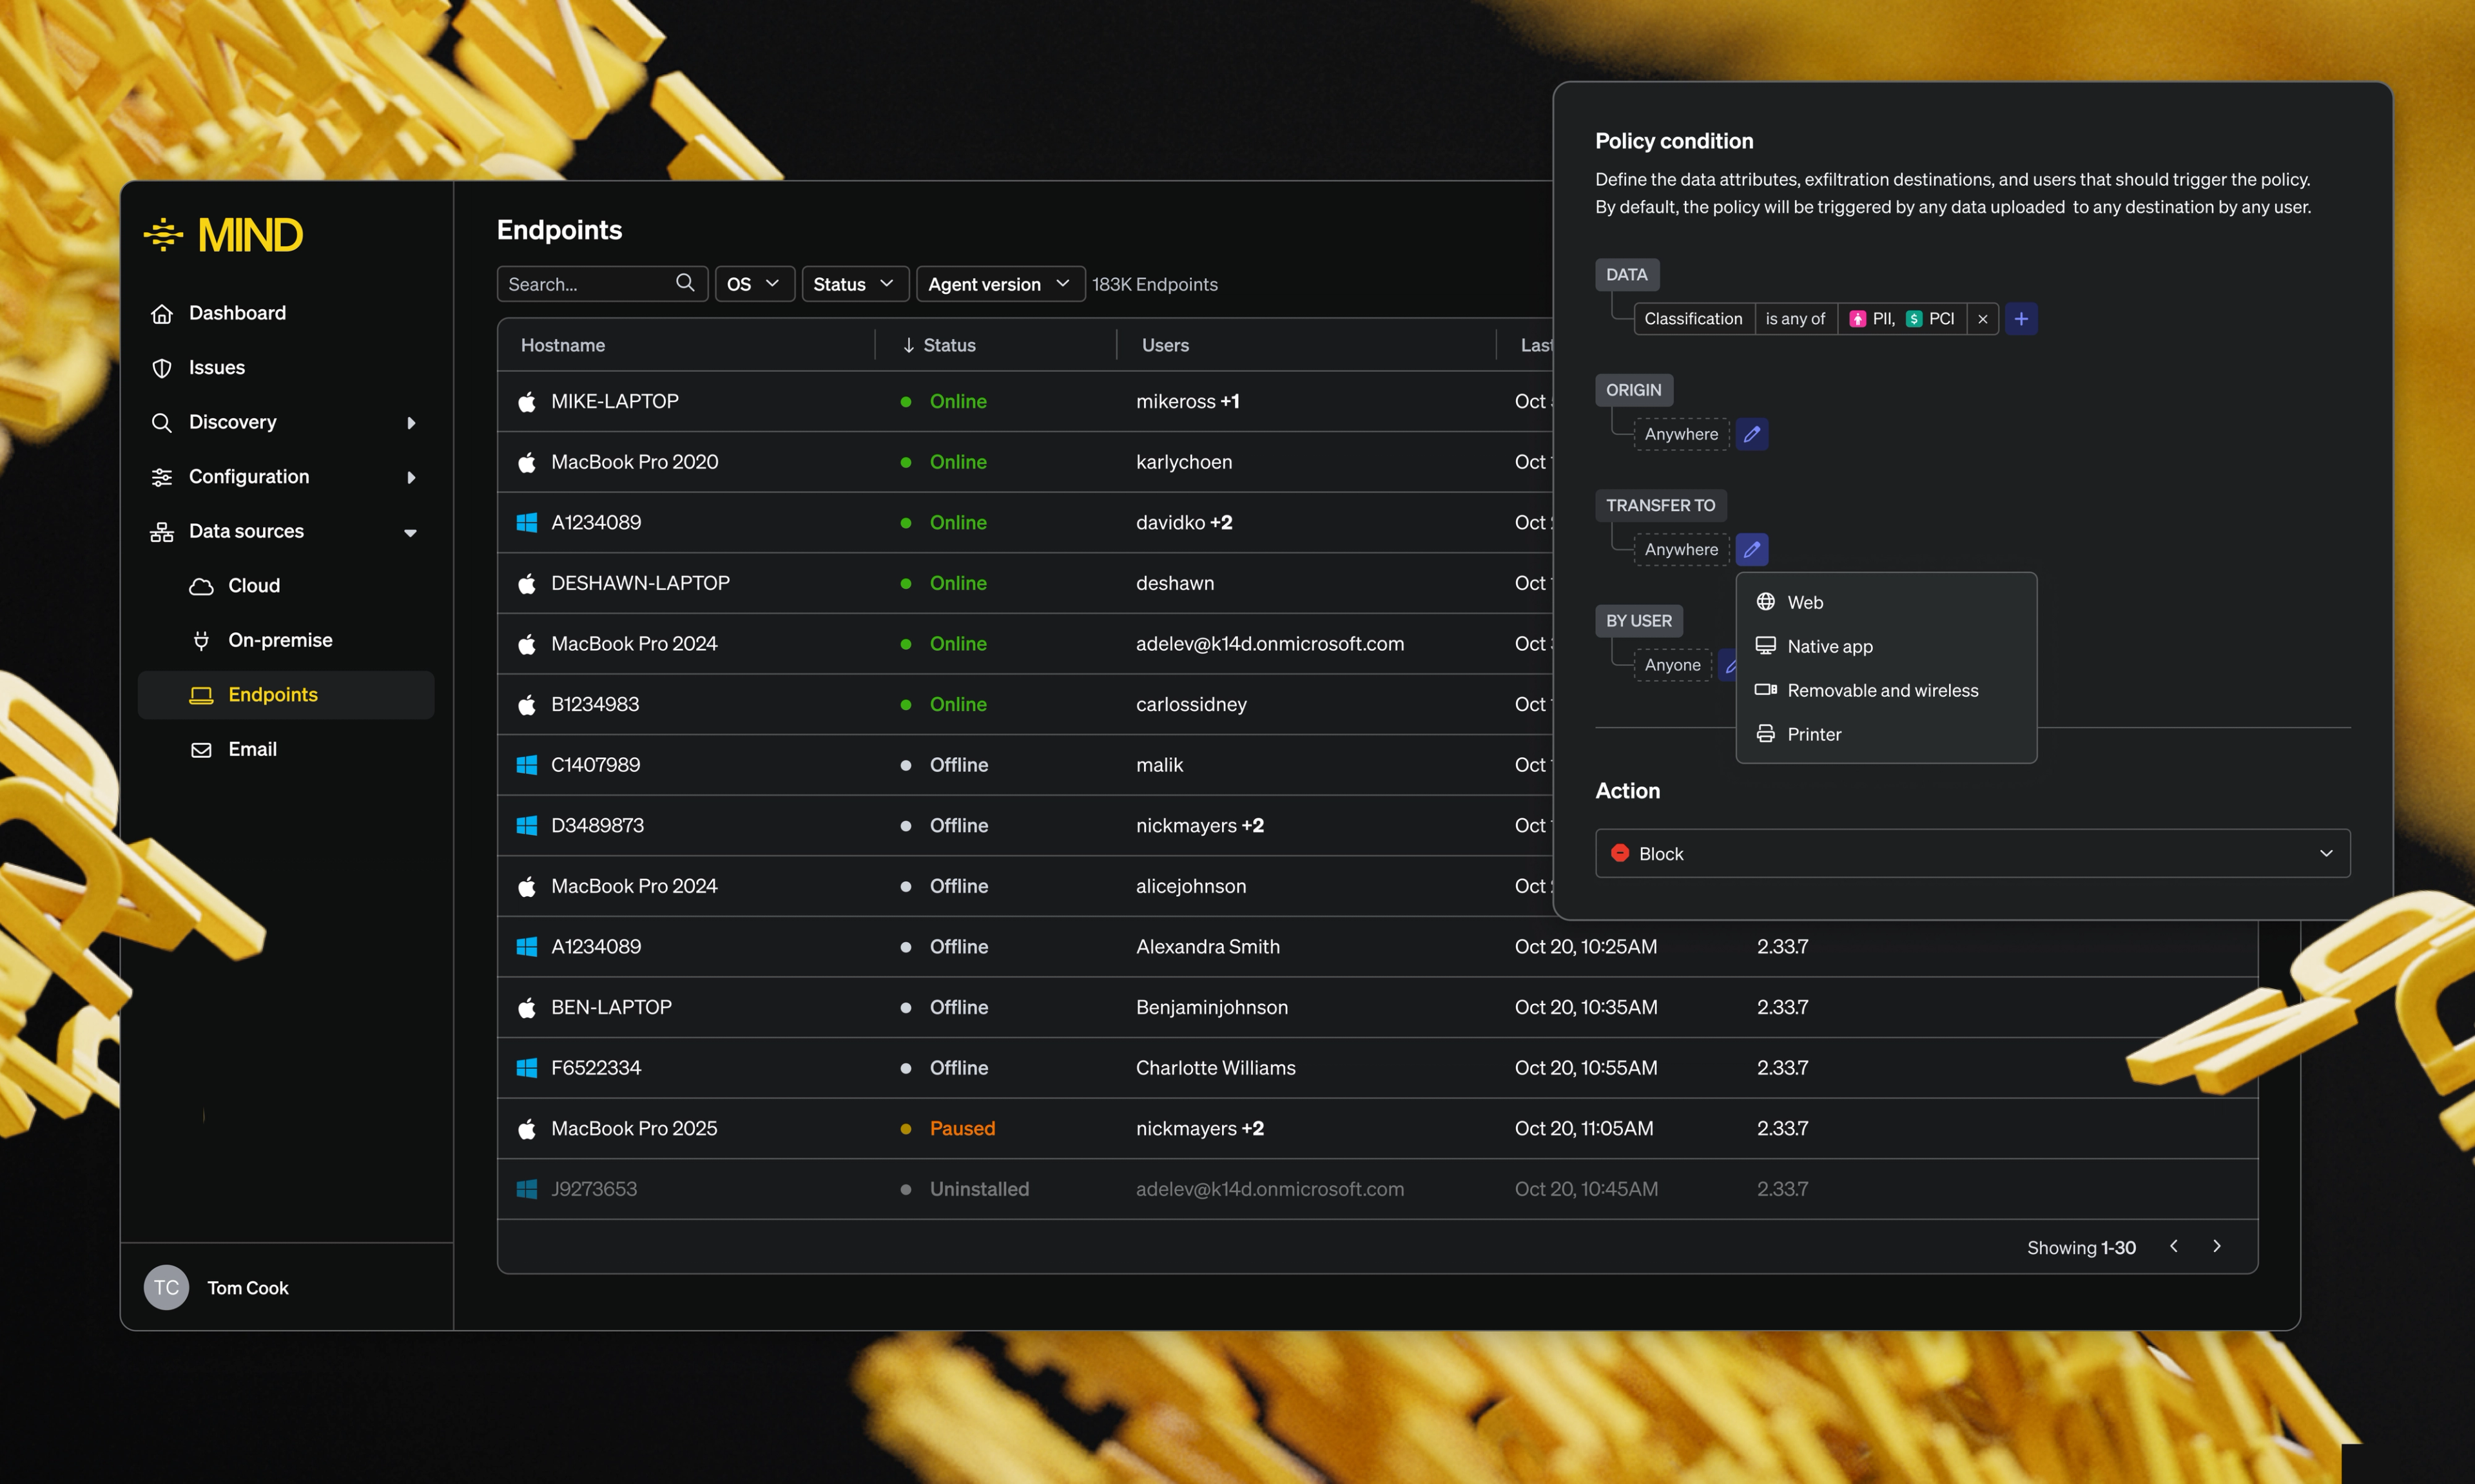Open the Dashboard home icon

click(x=162, y=313)
